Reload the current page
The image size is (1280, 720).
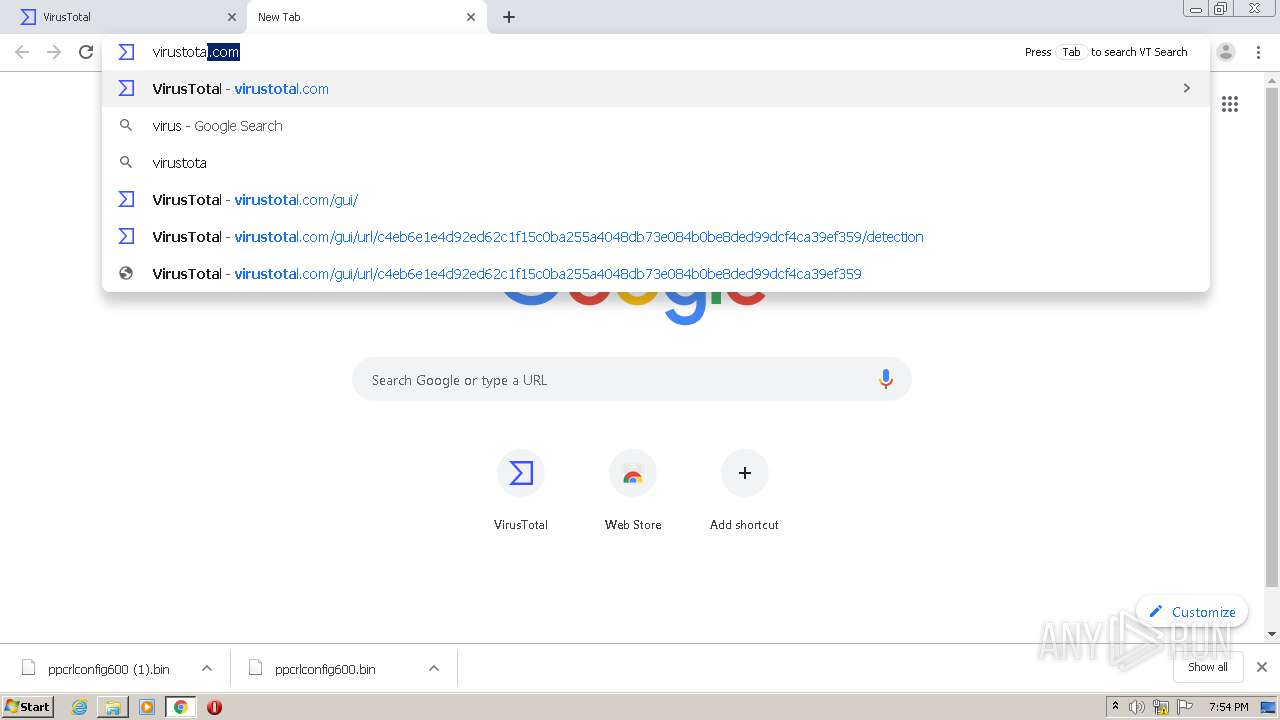pyautogui.click(x=86, y=52)
